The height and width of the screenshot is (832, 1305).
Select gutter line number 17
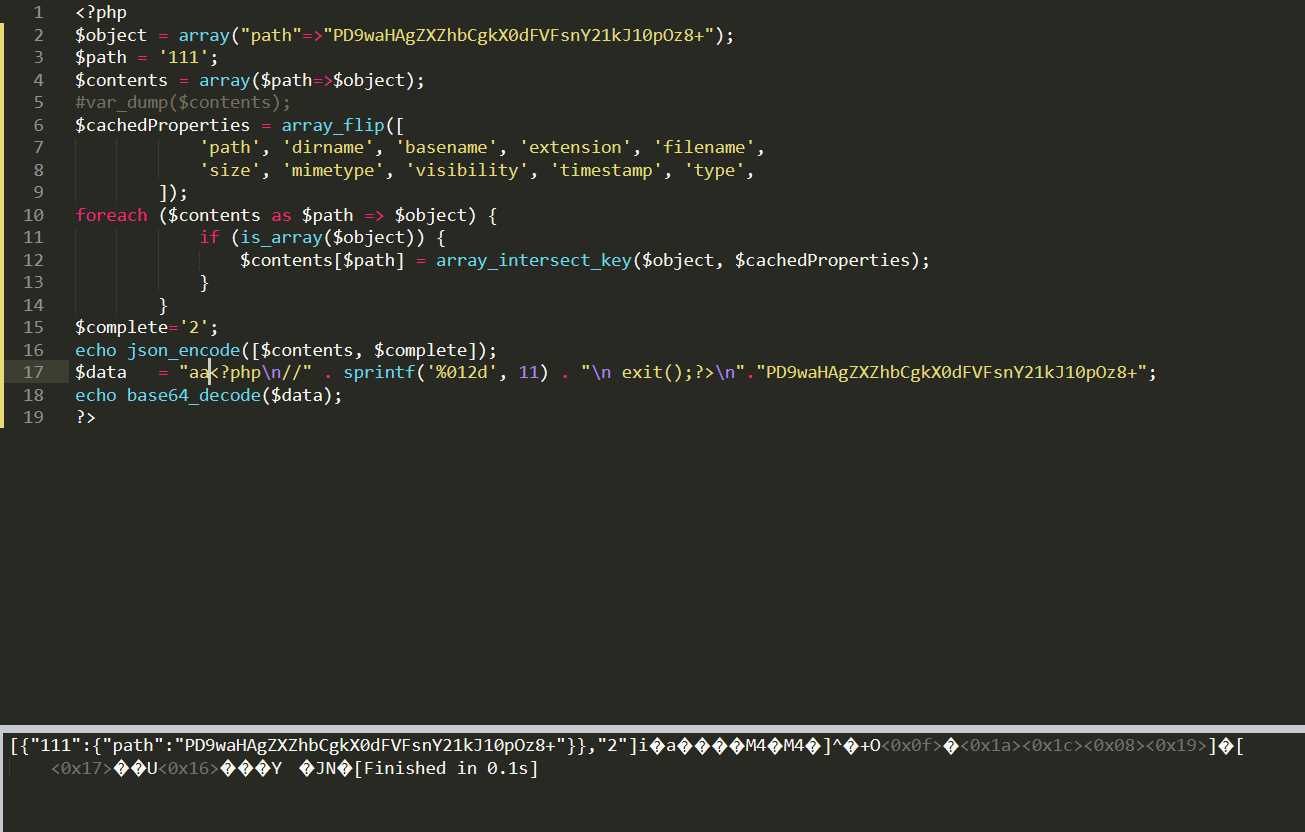coord(33,373)
